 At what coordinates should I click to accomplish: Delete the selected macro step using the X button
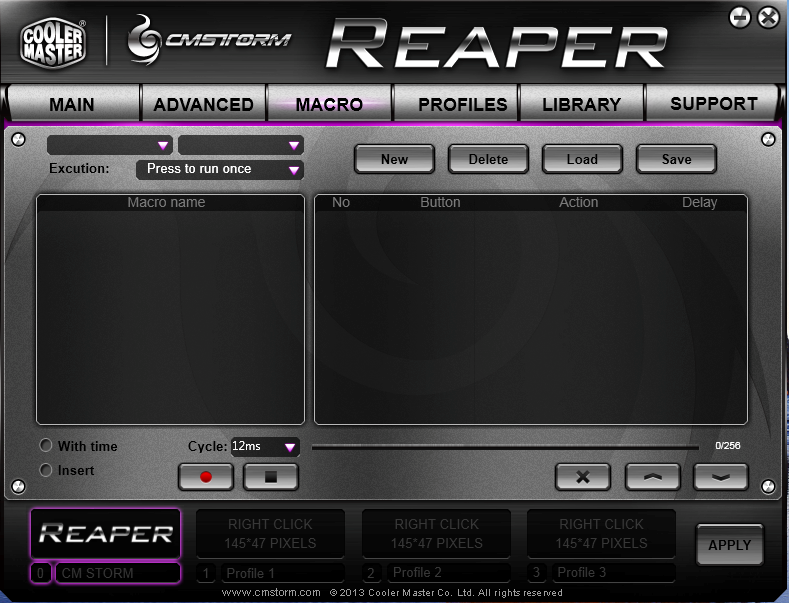[x=583, y=477]
